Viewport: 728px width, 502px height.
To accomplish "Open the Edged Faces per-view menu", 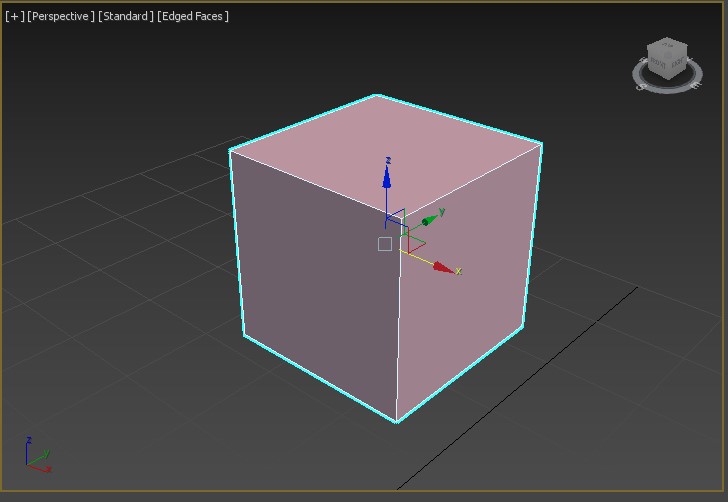I will [193, 16].
